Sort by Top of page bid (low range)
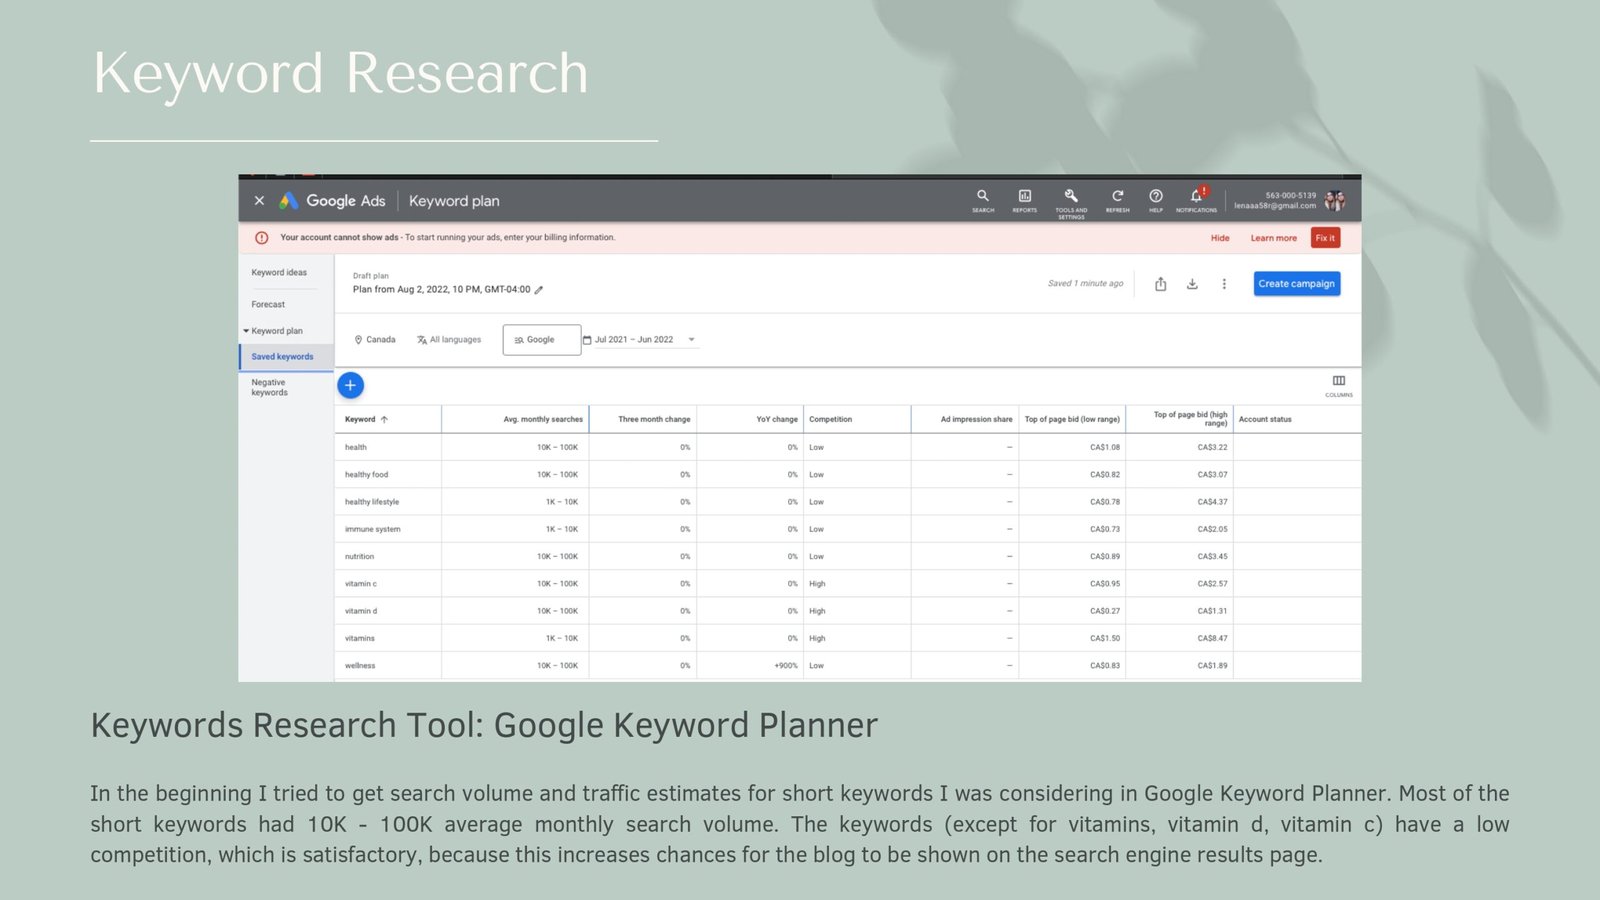The image size is (1600, 900). point(1072,420)
